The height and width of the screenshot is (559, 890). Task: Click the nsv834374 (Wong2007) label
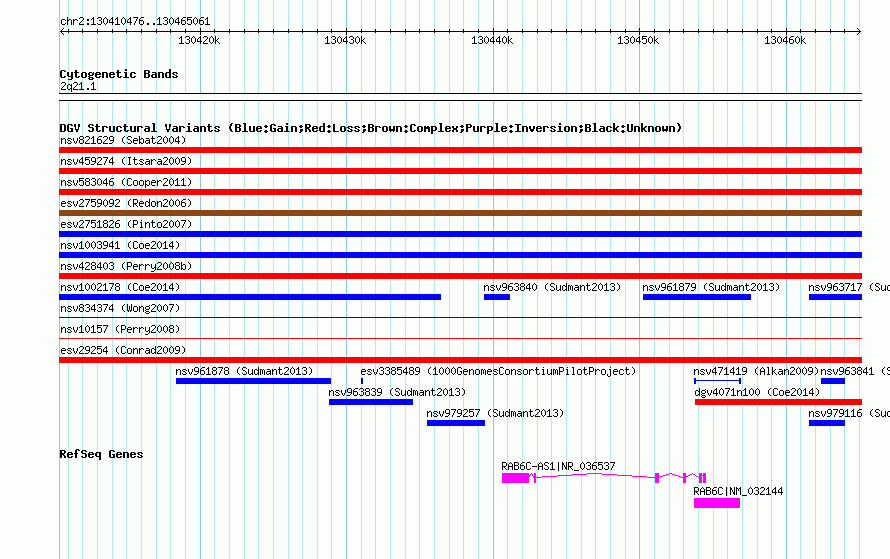[x=120, y=308]
